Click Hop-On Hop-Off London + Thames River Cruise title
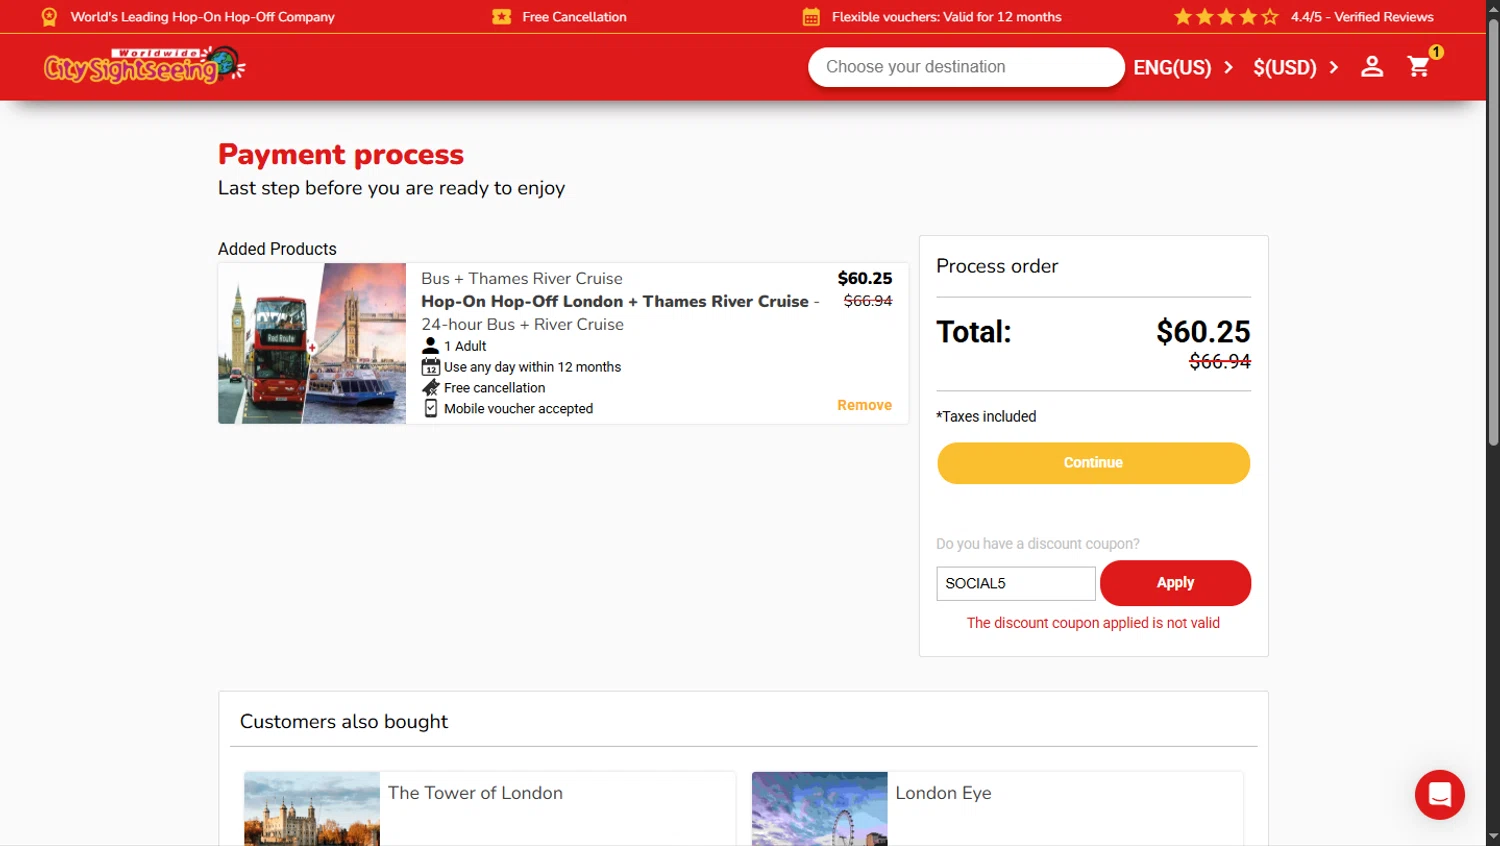The height and width of the screenshot is (846, 1500). coord(615,301)
